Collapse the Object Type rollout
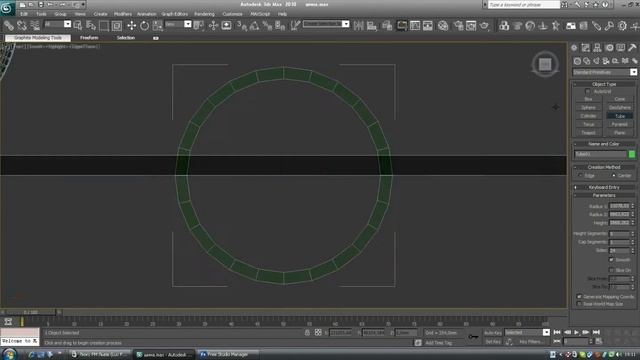The width and height of the screenshot is (640, 360). coord(604,84)
